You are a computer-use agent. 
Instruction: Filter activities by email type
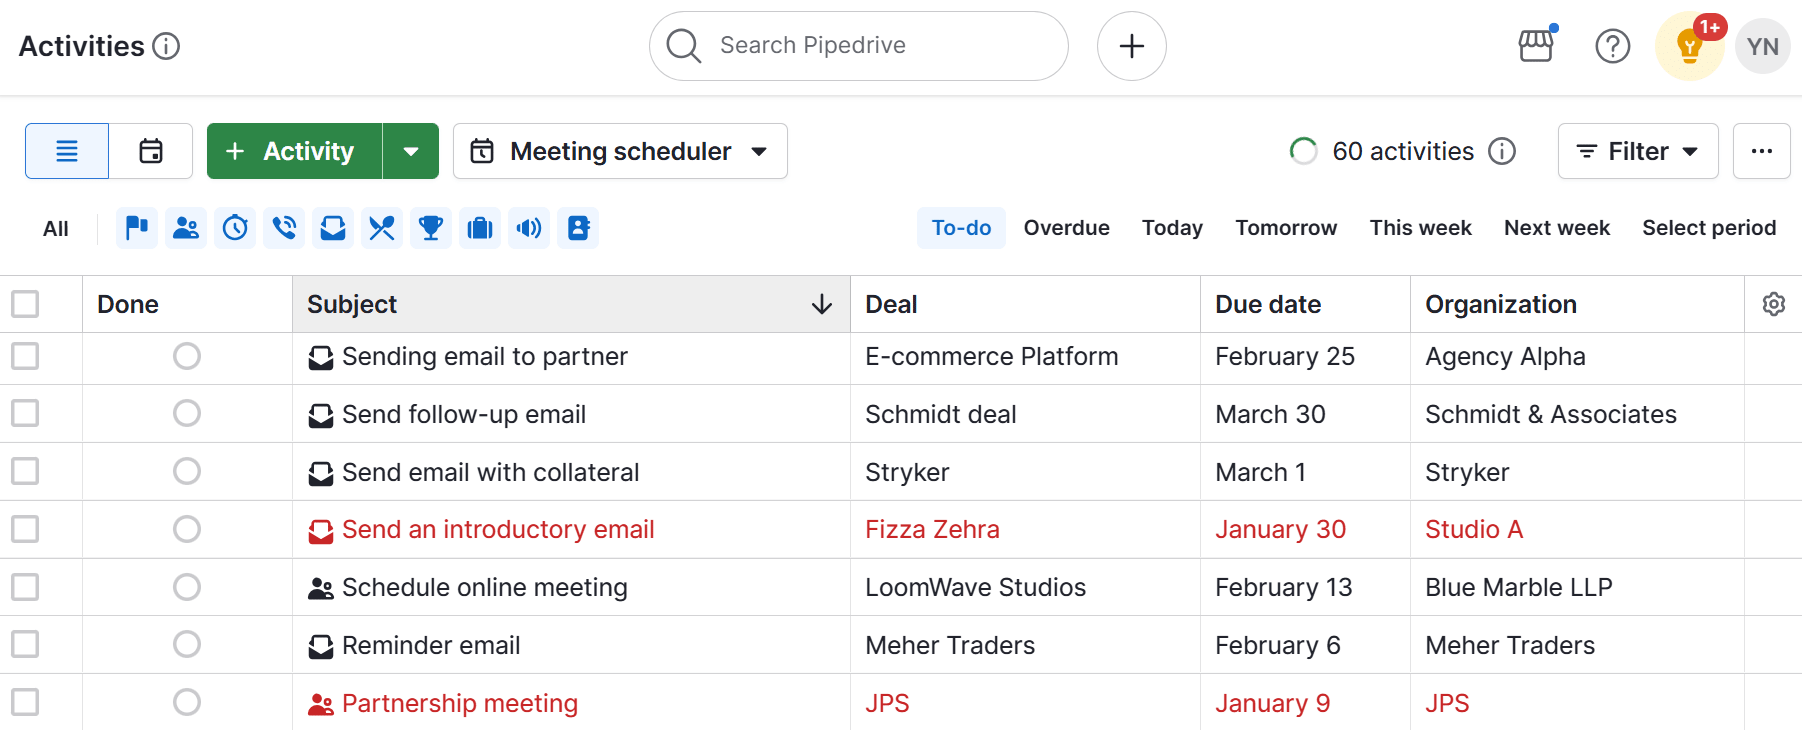click(333, 227)
